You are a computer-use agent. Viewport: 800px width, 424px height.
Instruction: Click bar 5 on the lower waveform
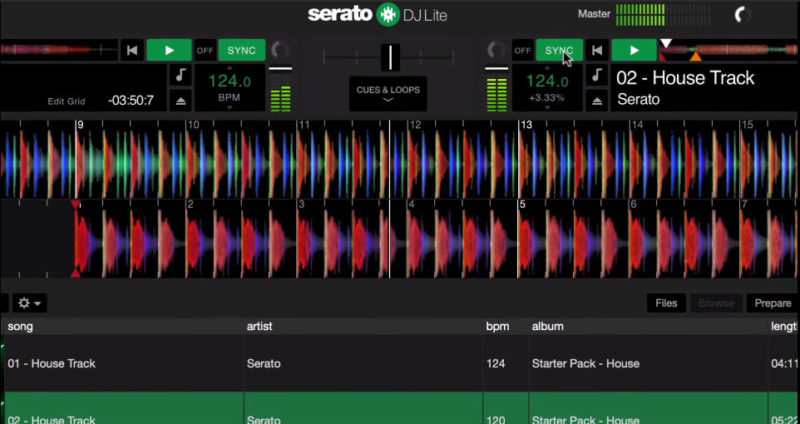click(x=522, y=205)
